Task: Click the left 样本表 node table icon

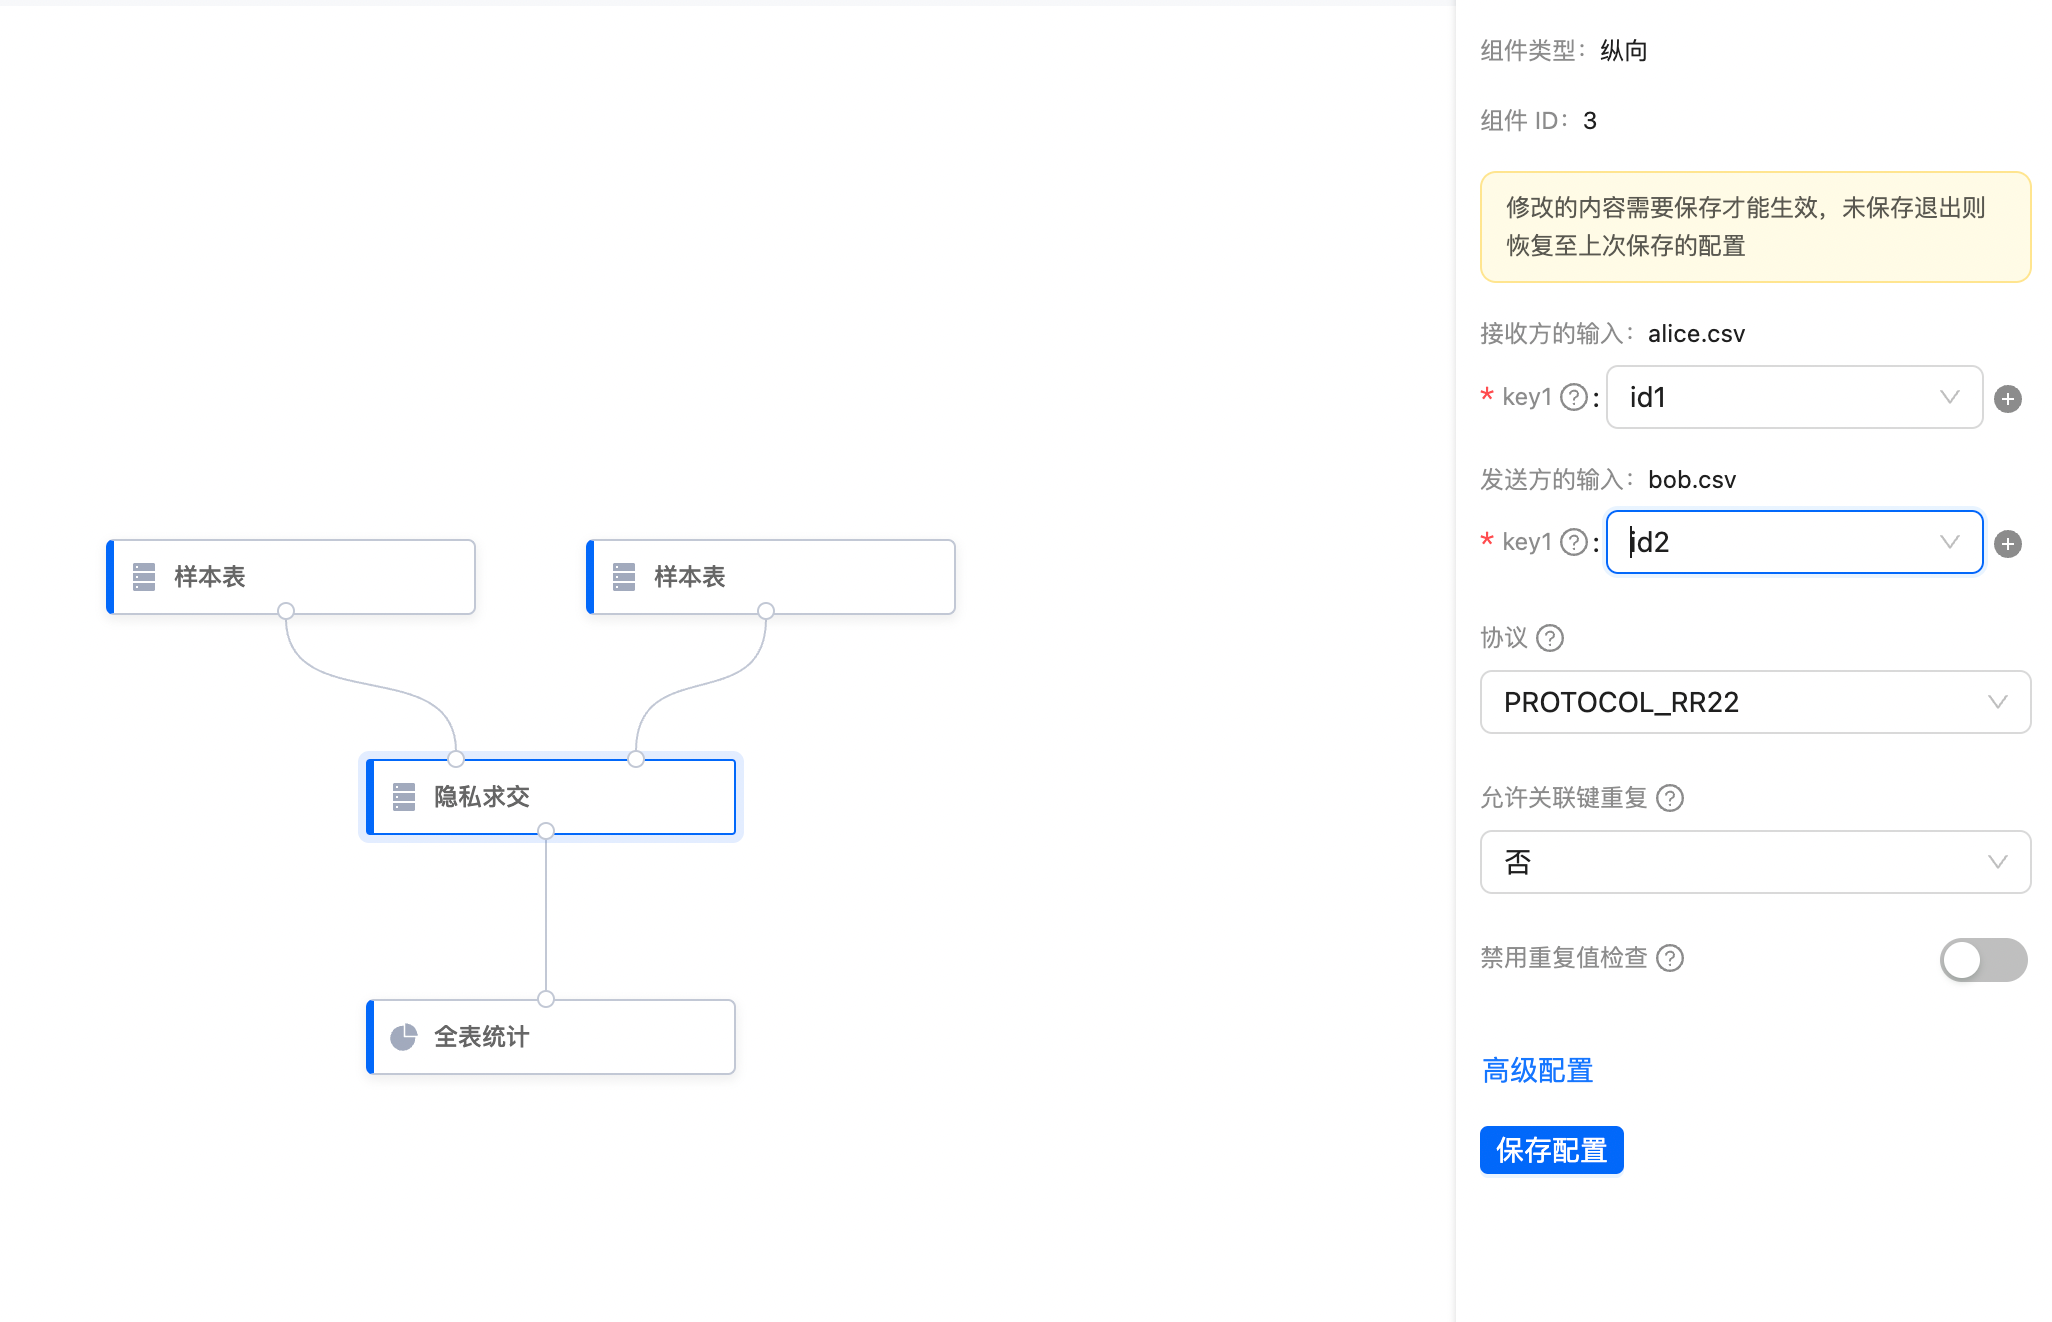Action: (144, 577)
